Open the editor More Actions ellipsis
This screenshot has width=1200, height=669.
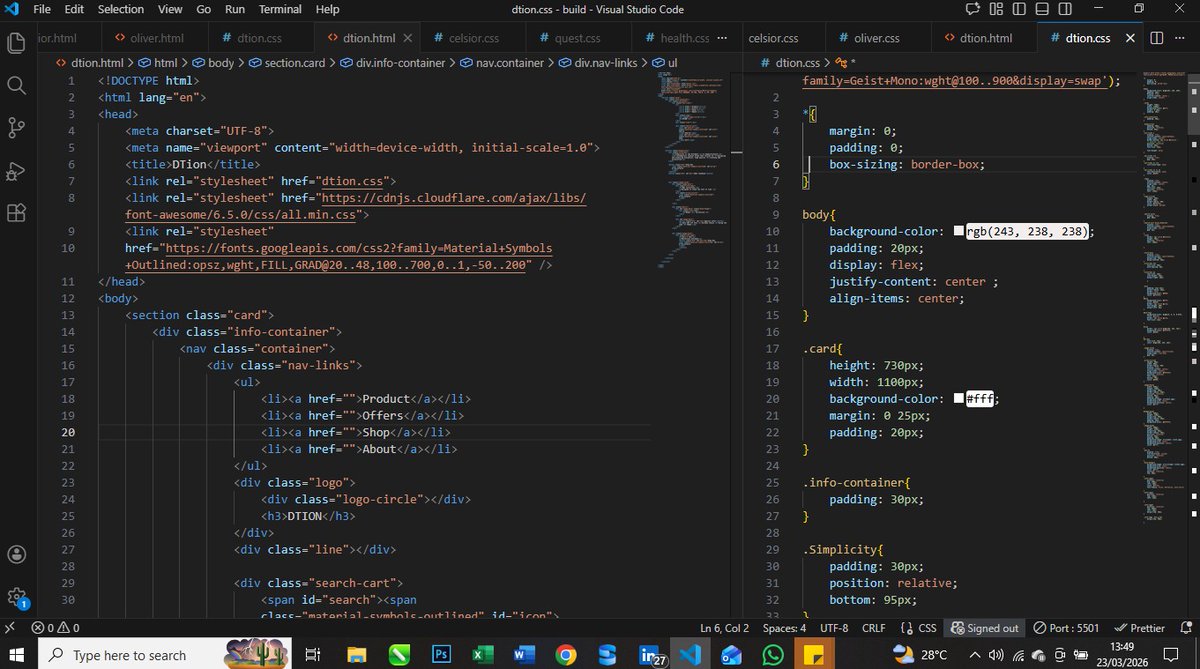tap(1181, 38)
